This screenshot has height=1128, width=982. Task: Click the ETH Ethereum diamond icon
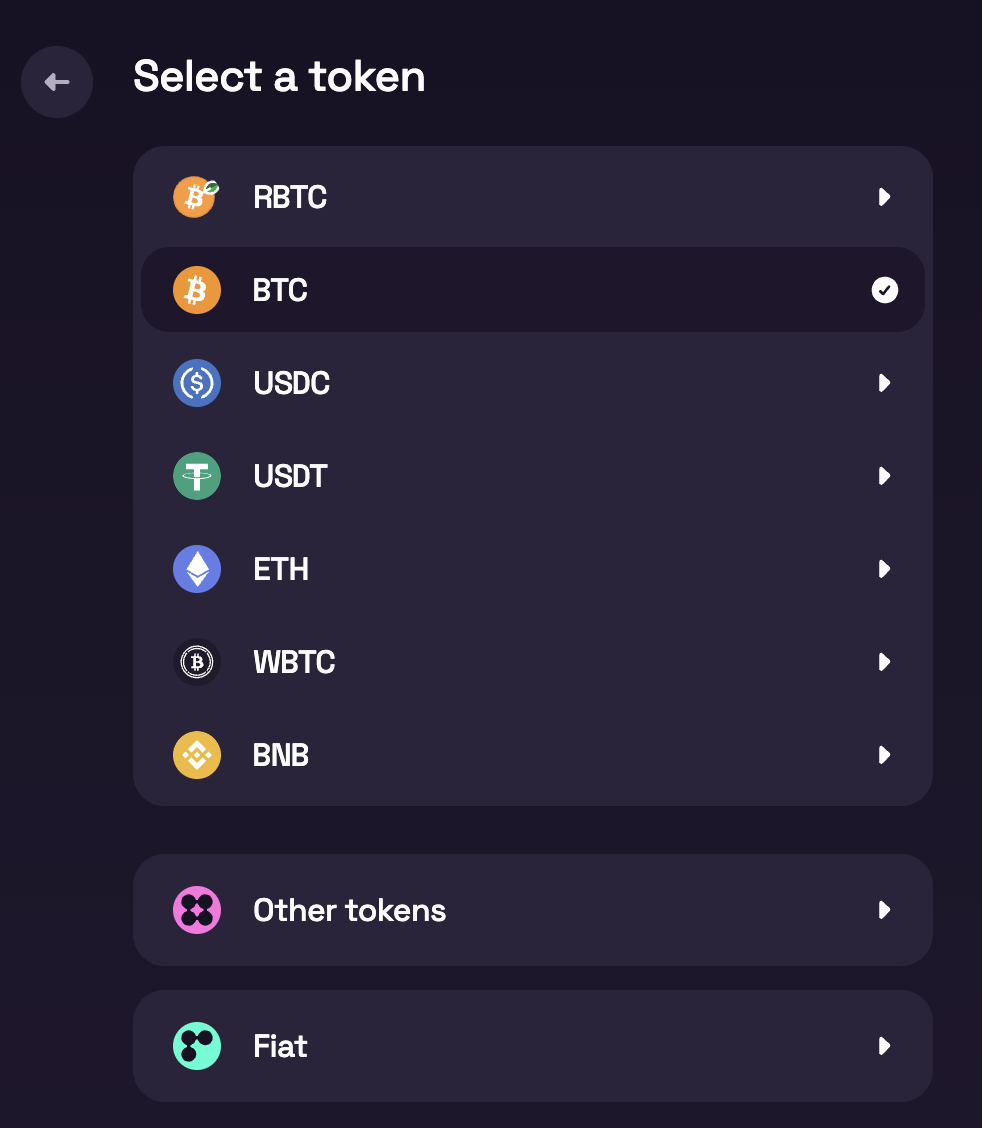[x=197, y=569]
